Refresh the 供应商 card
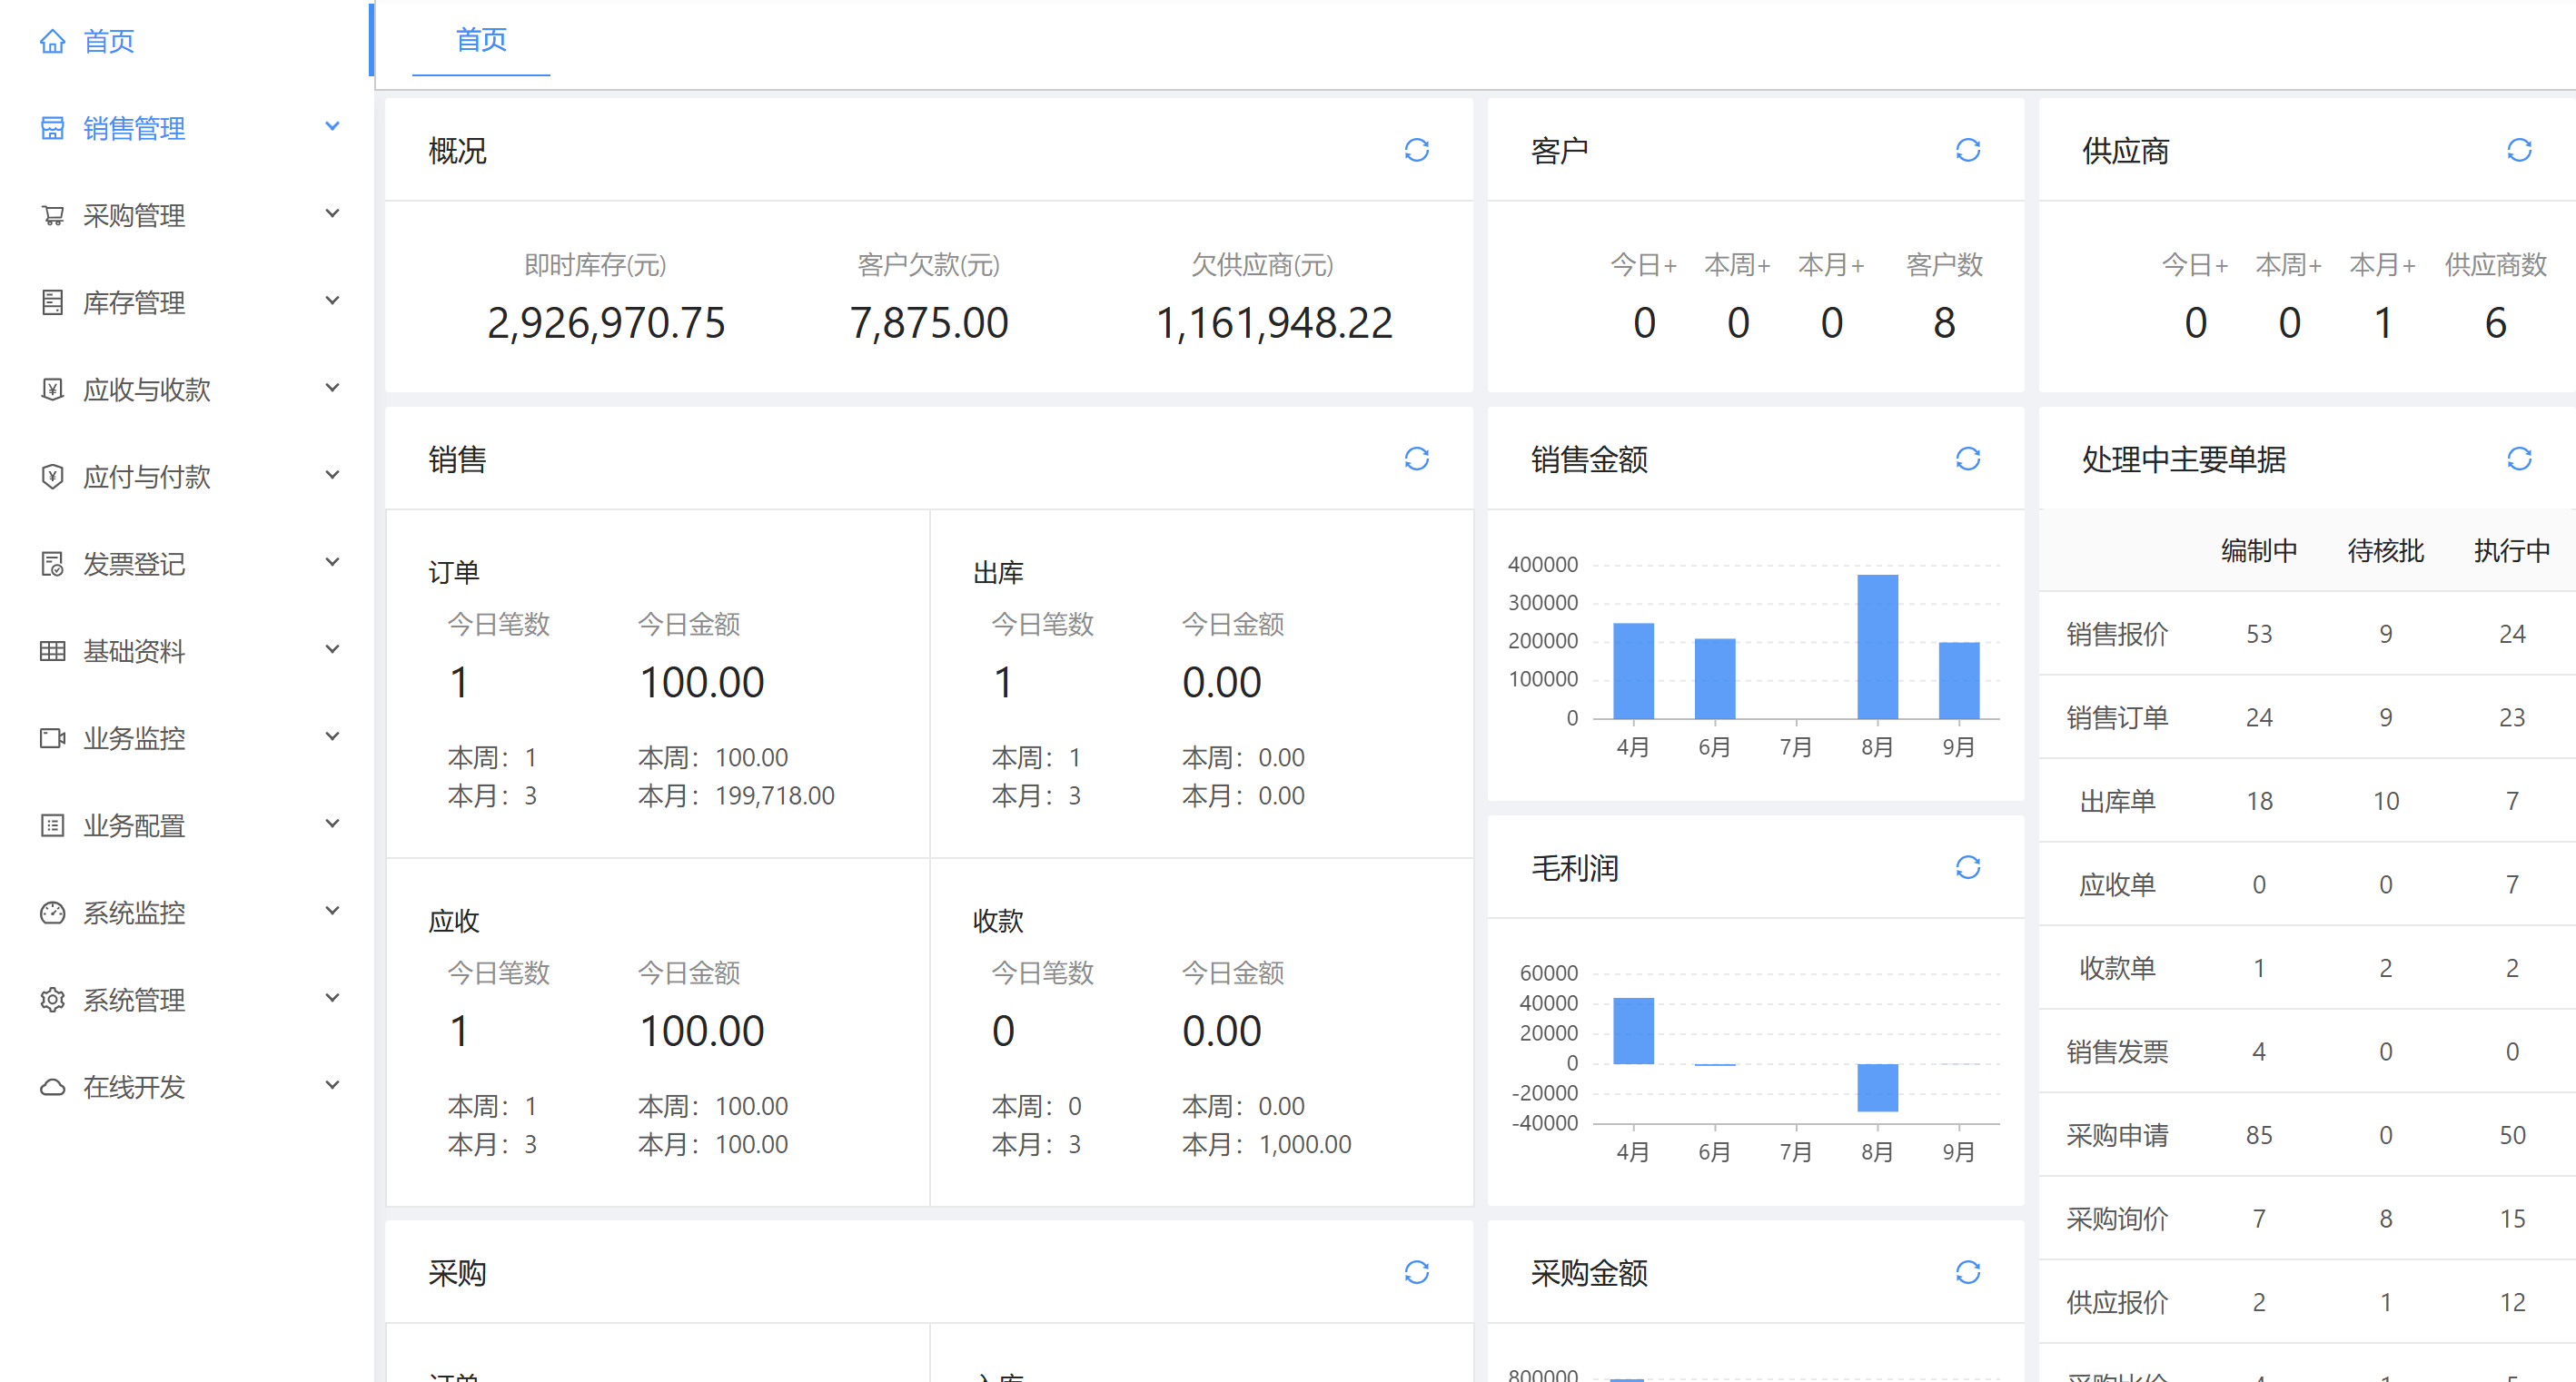Image resolution: width=2576 pixels, height=1382 pixels. pos(2519,150)
